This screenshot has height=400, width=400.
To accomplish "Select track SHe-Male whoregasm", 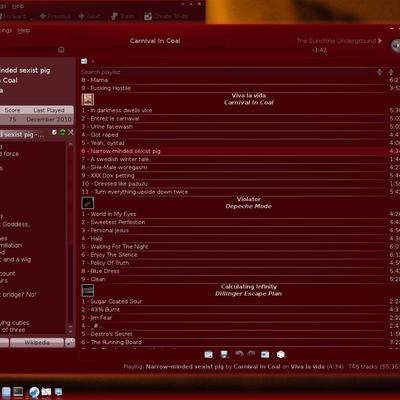I will pos(240,167).
